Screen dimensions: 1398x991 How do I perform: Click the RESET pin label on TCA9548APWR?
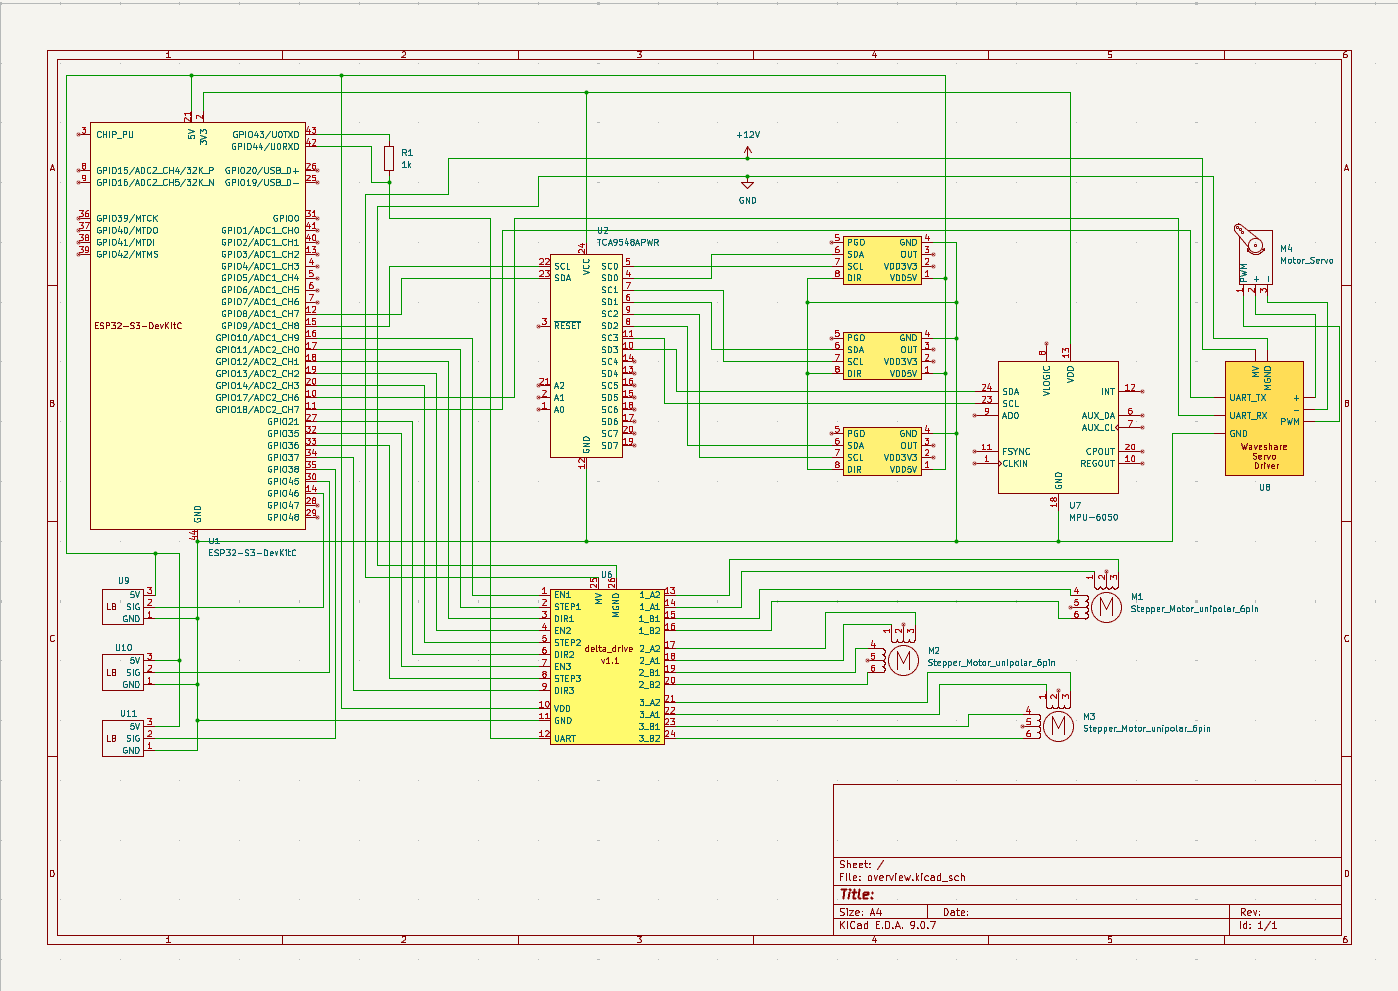pos(567,326)
